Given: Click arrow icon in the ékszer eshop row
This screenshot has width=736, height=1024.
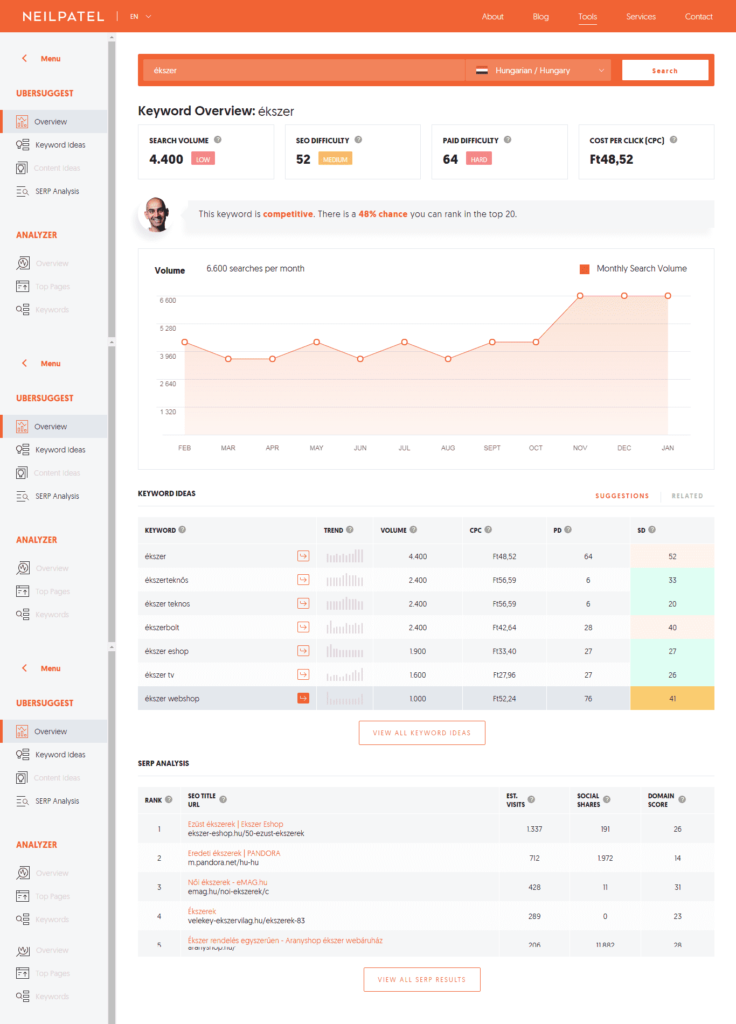Looking at the screenshot, I should [x=303, y=650].
